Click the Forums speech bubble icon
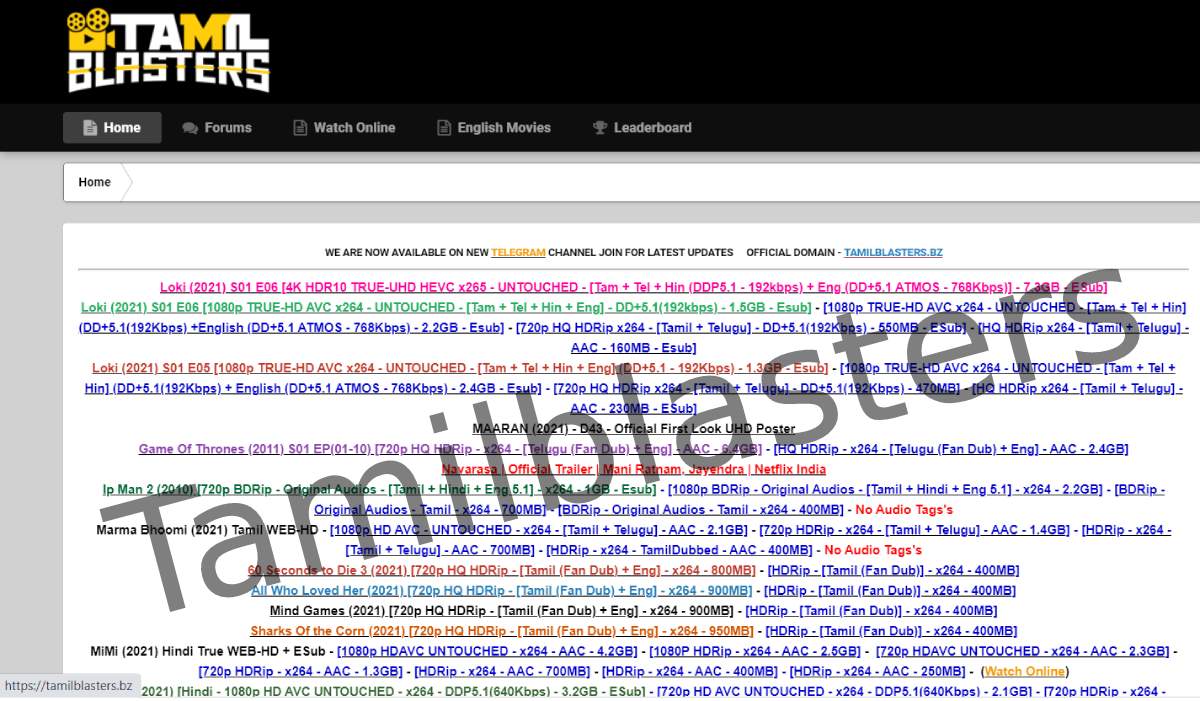The width and height of the screenshot is (1200, 701). (190, 128)
